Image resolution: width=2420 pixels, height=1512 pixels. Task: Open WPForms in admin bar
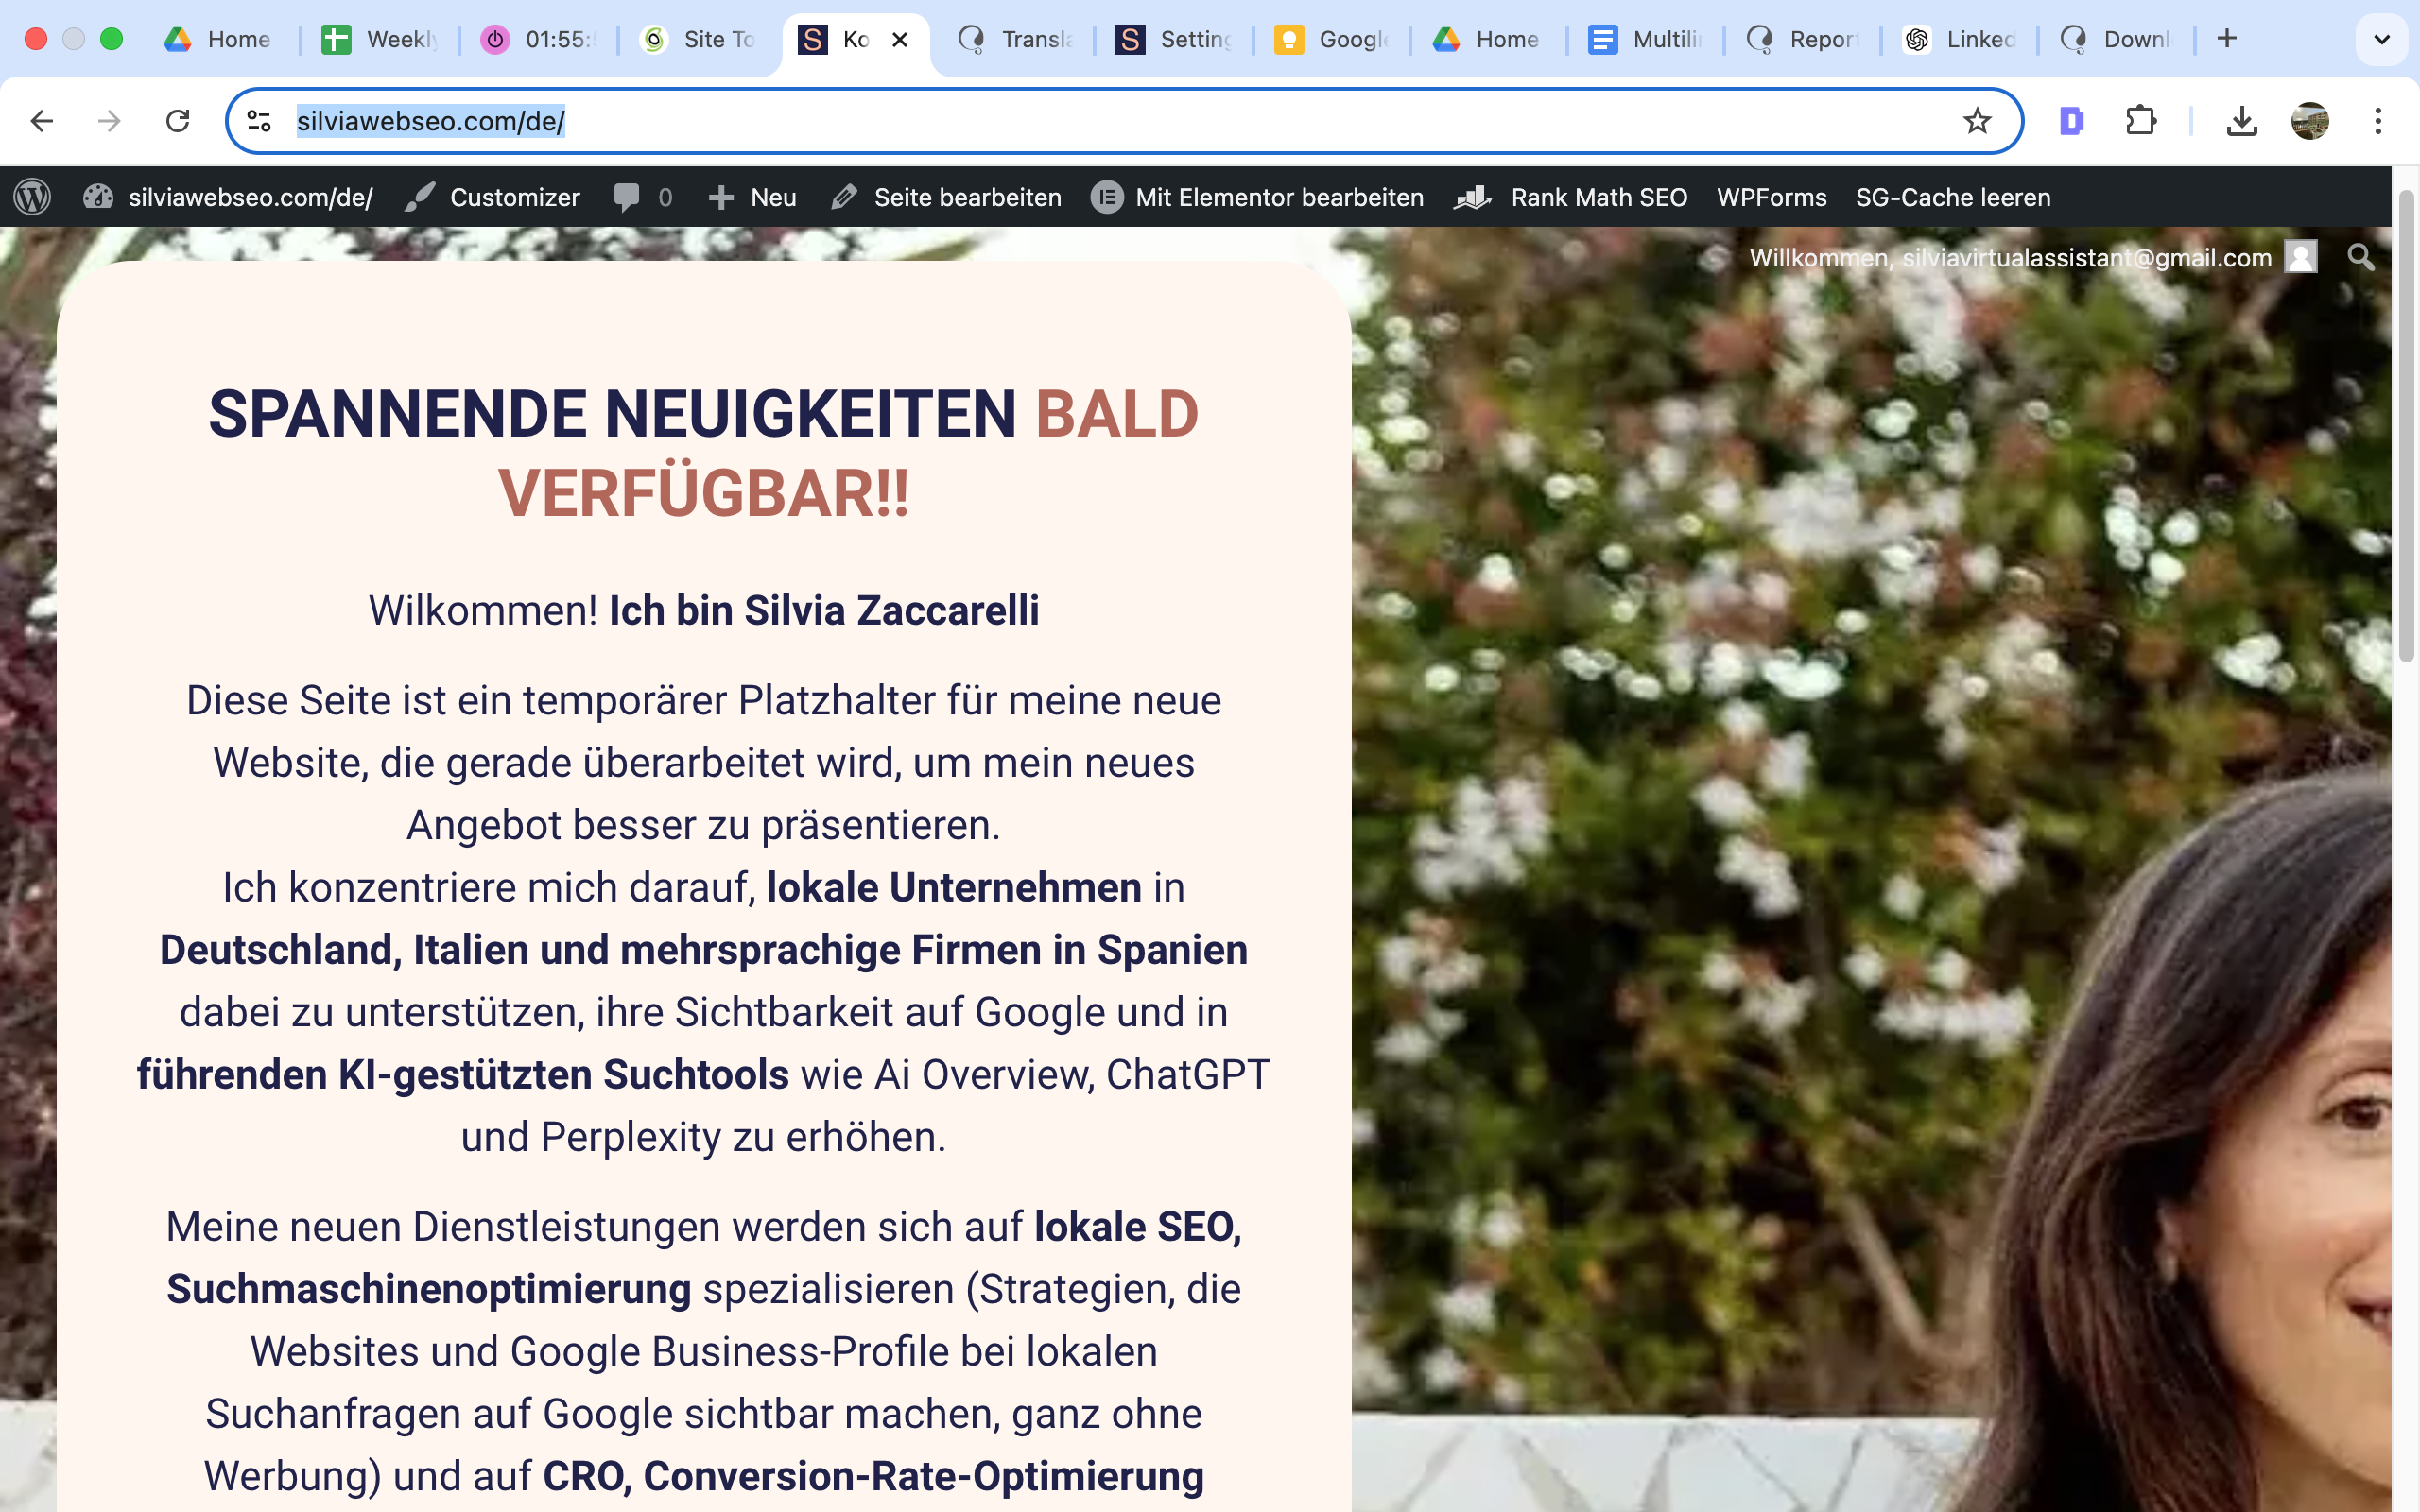pos(1771,197)
